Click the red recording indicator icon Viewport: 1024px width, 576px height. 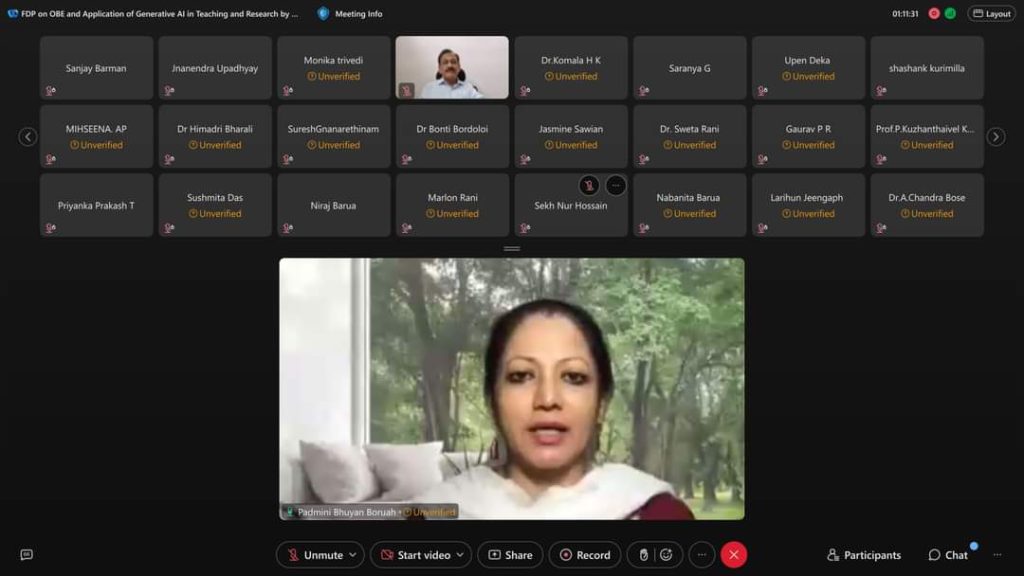click(x=934, y=14)
